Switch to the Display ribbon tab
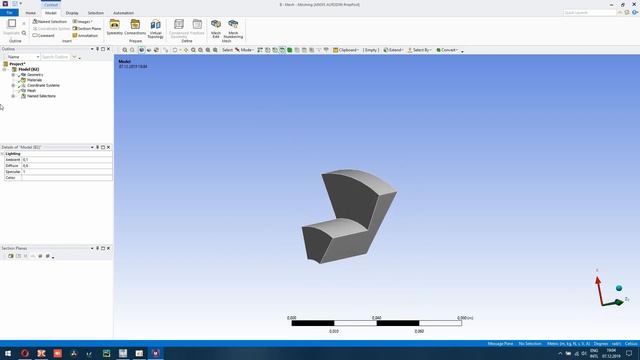The height and width of the screenshot is (360, 640). pos(72,13)
